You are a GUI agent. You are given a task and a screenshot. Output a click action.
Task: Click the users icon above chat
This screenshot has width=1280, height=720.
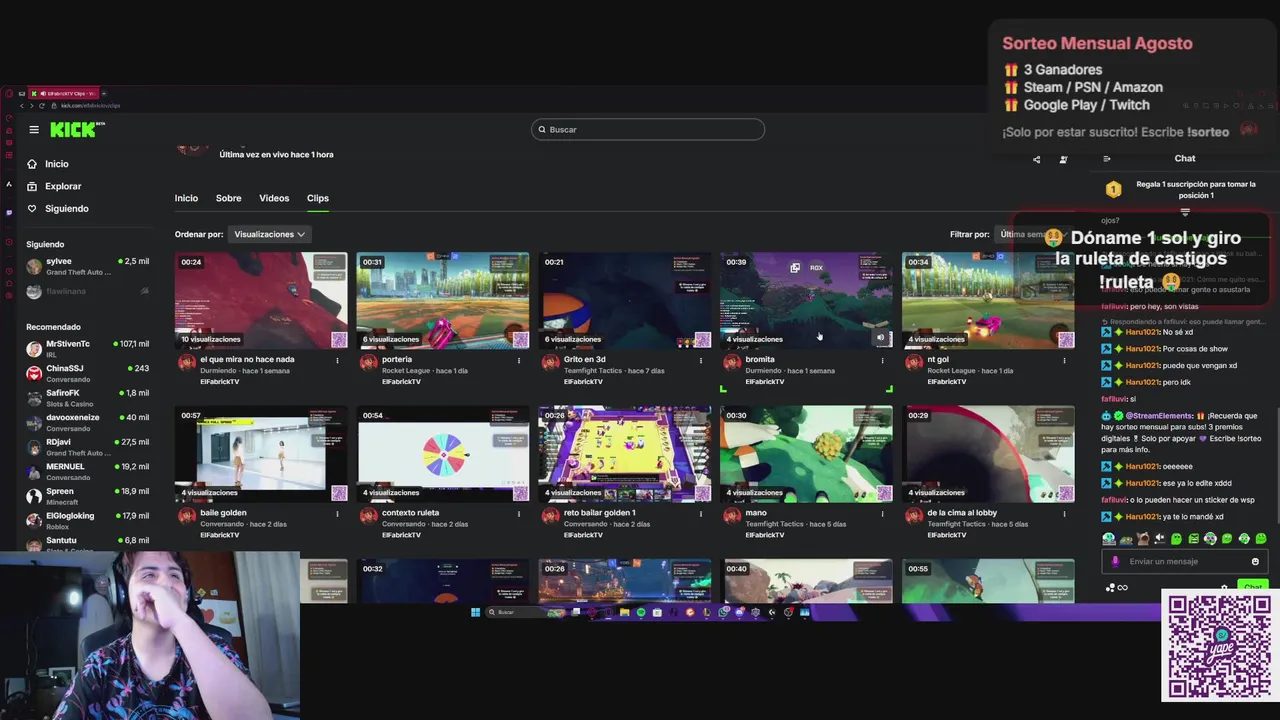[1063, 159]
